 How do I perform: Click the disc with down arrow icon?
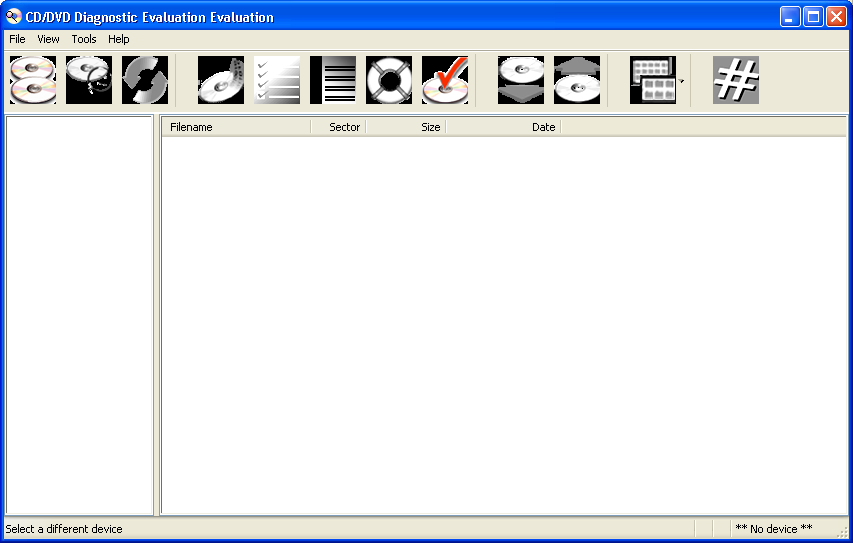521,80
